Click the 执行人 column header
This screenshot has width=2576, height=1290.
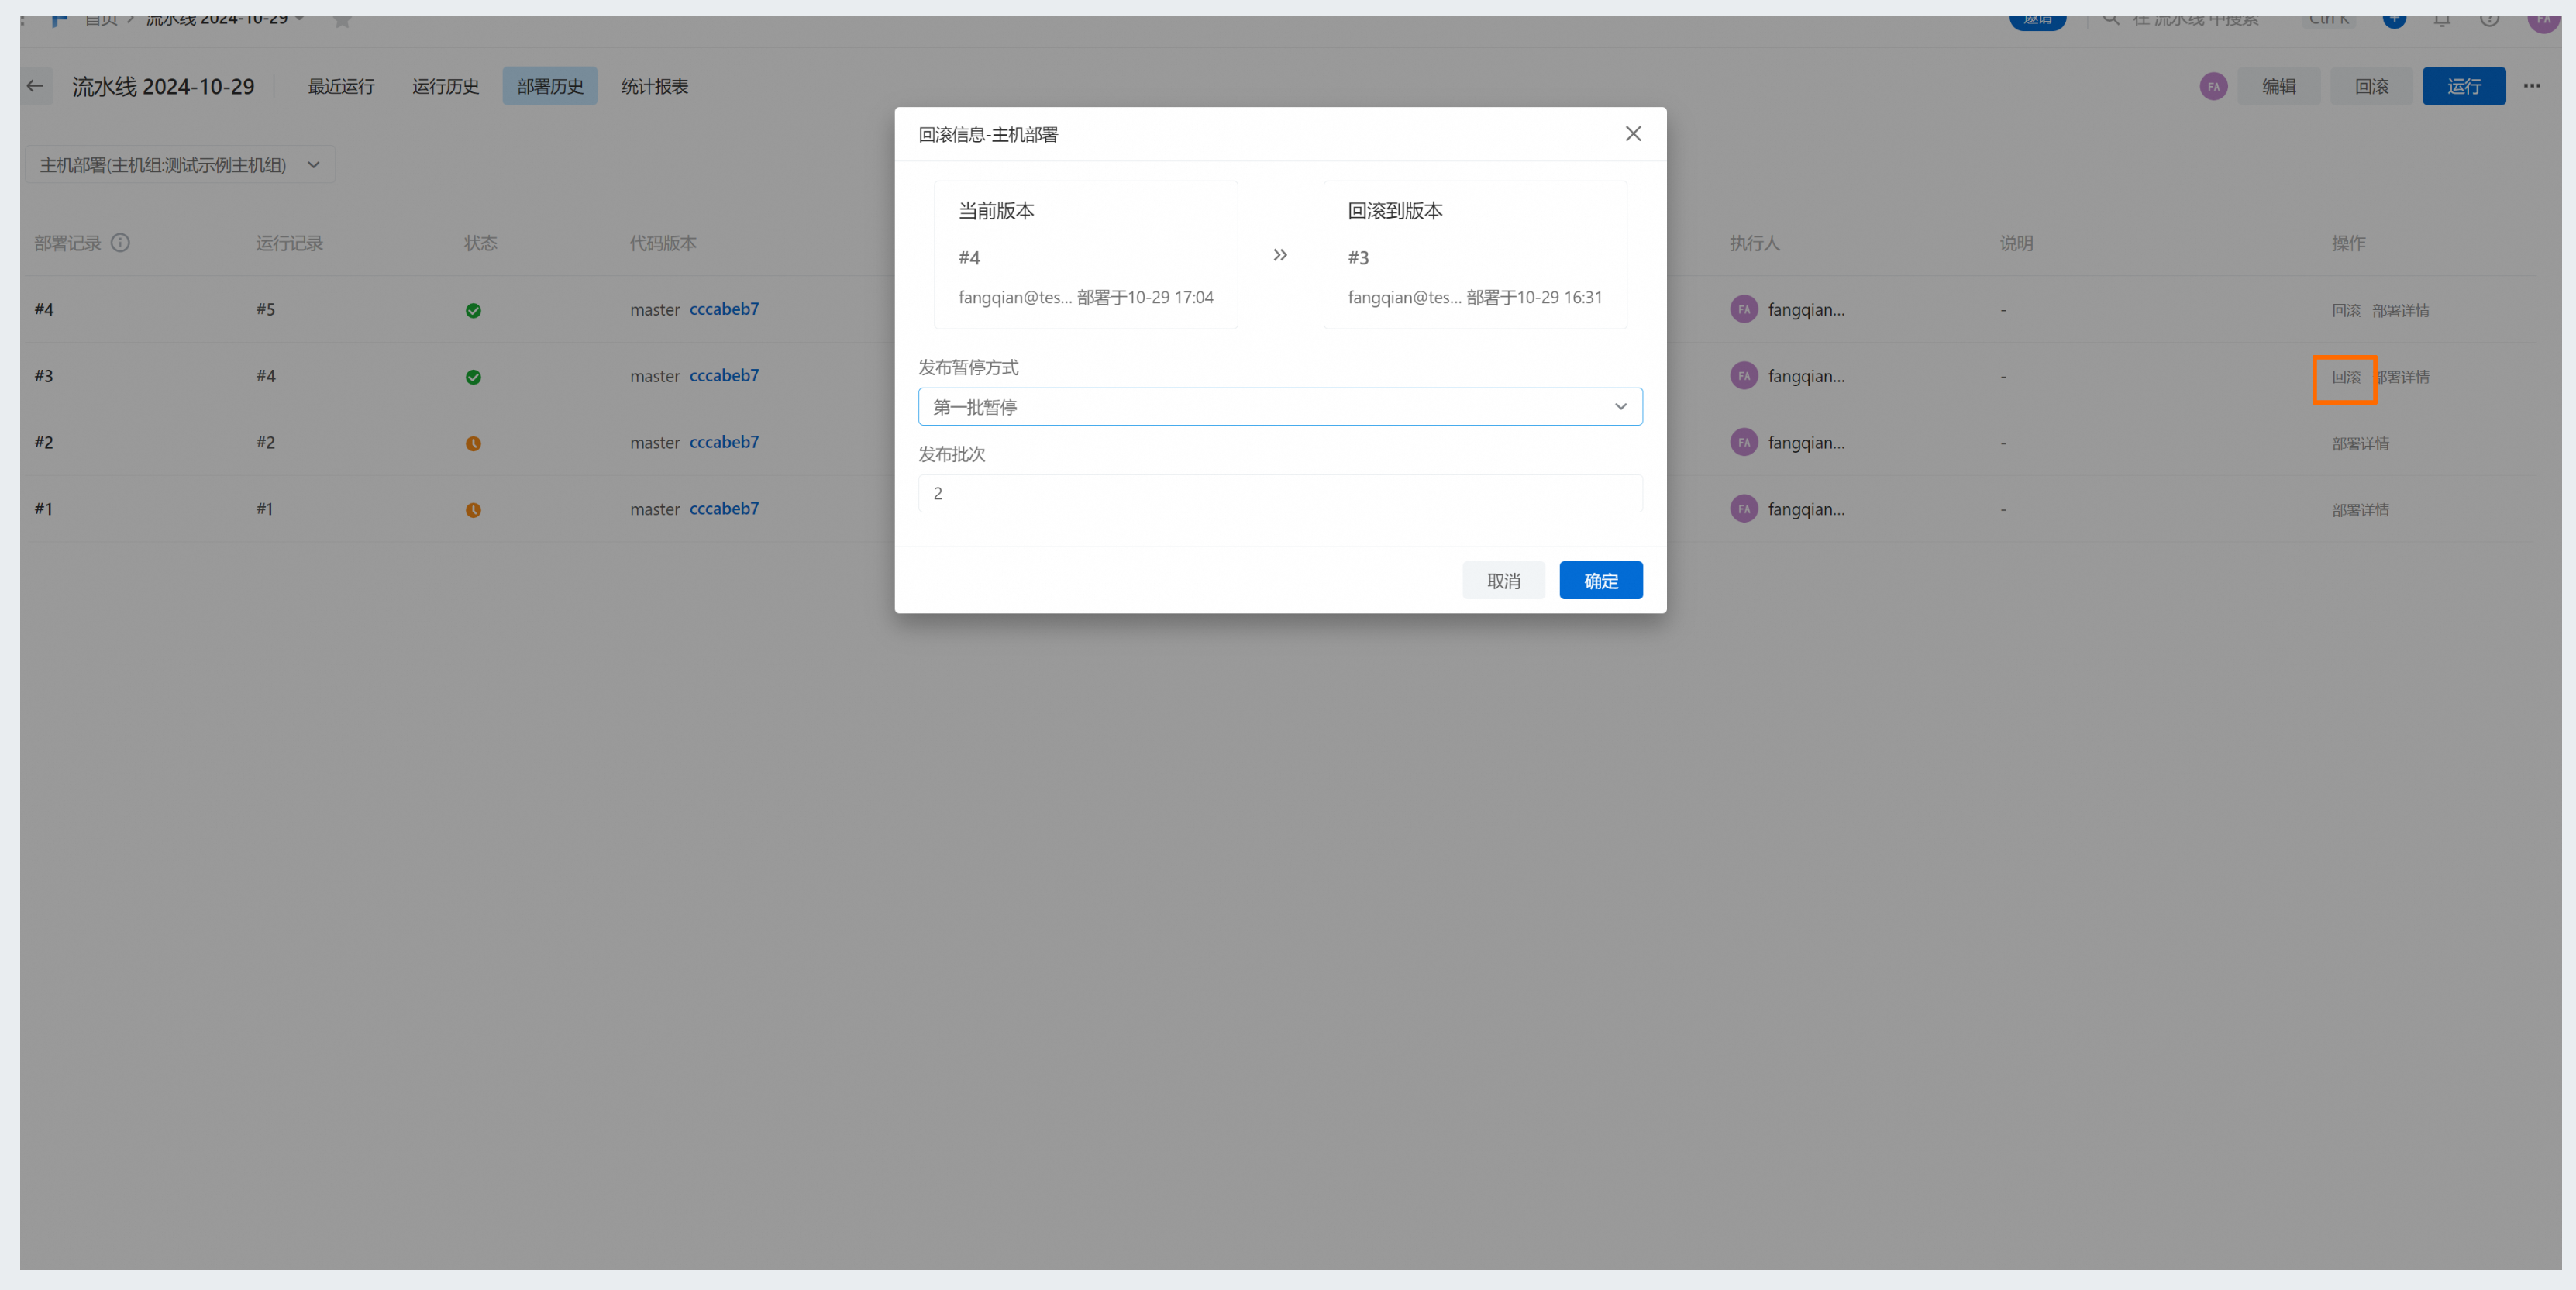(1754, 243)
